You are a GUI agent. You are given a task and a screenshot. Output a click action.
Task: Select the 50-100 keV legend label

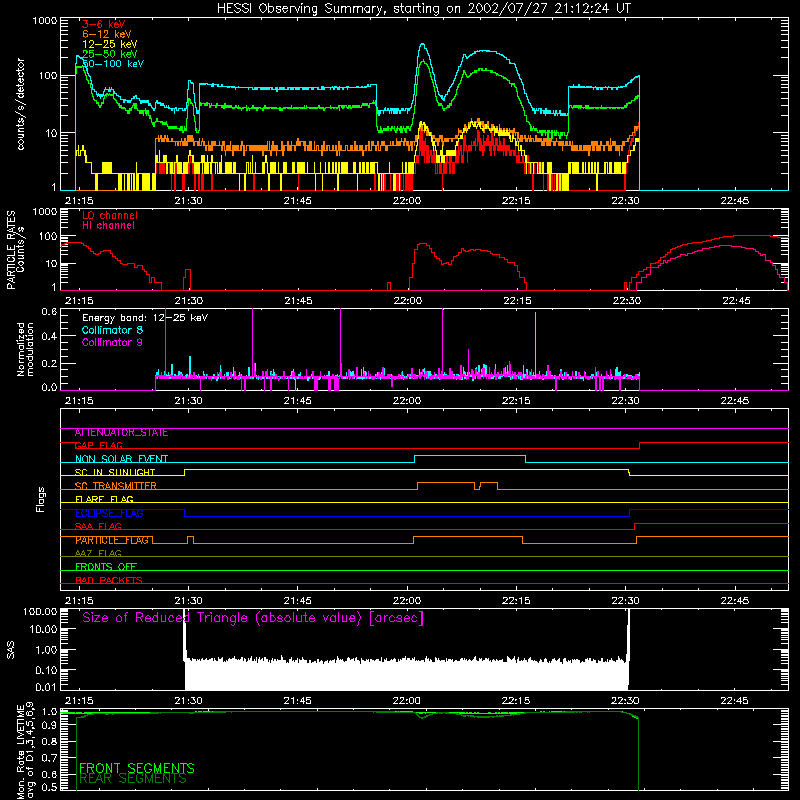coord(113,64)
